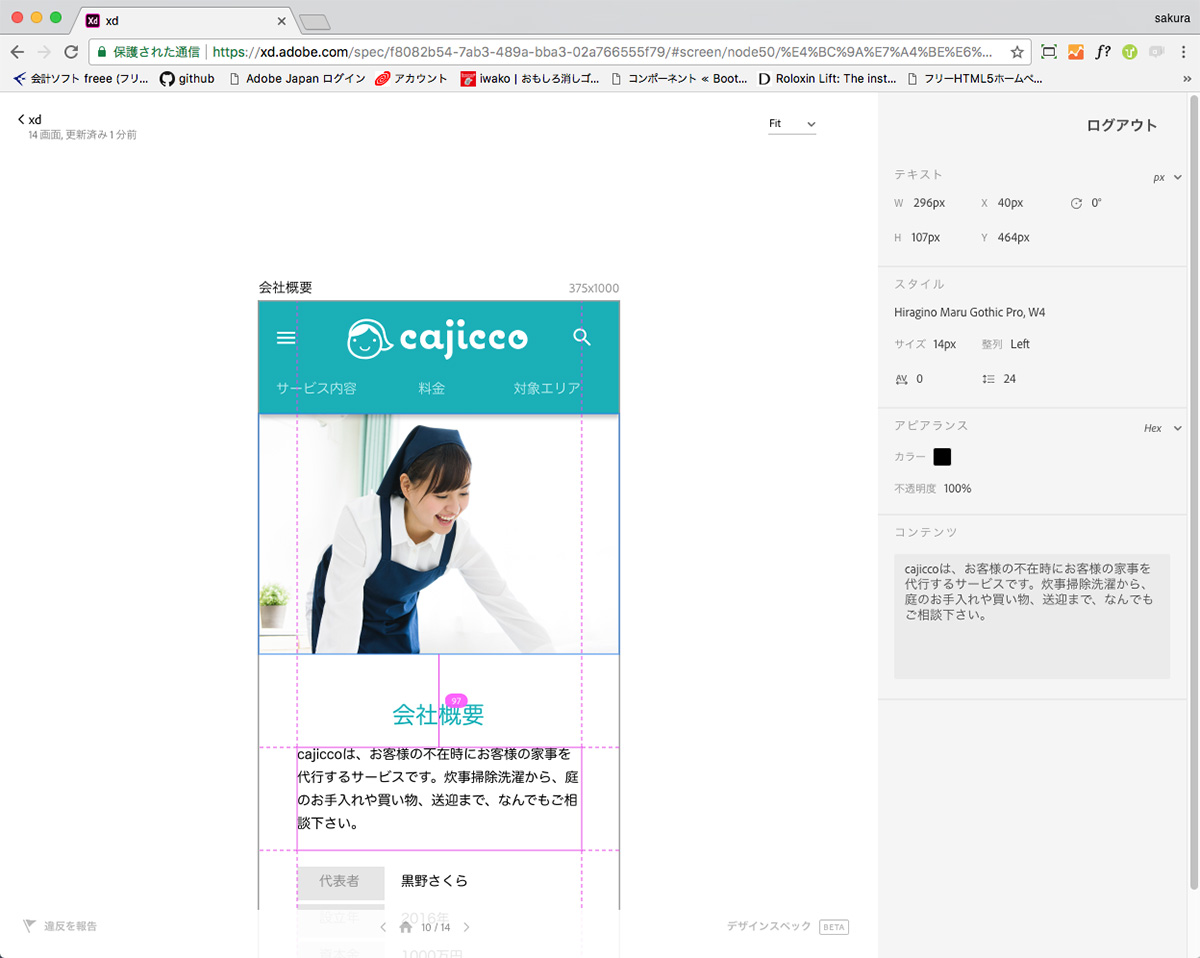This screenshot has width=1200, height=958.
Task: Go to the next screen arrow
Action: (466, 927)
